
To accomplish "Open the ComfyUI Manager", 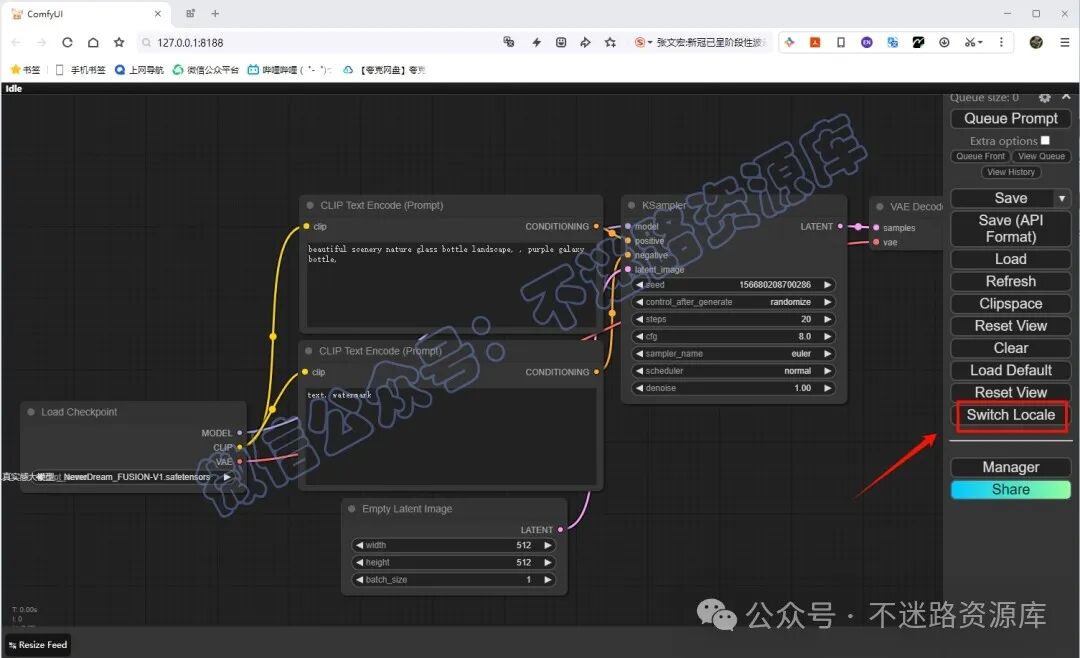I will coord(1010,467).
